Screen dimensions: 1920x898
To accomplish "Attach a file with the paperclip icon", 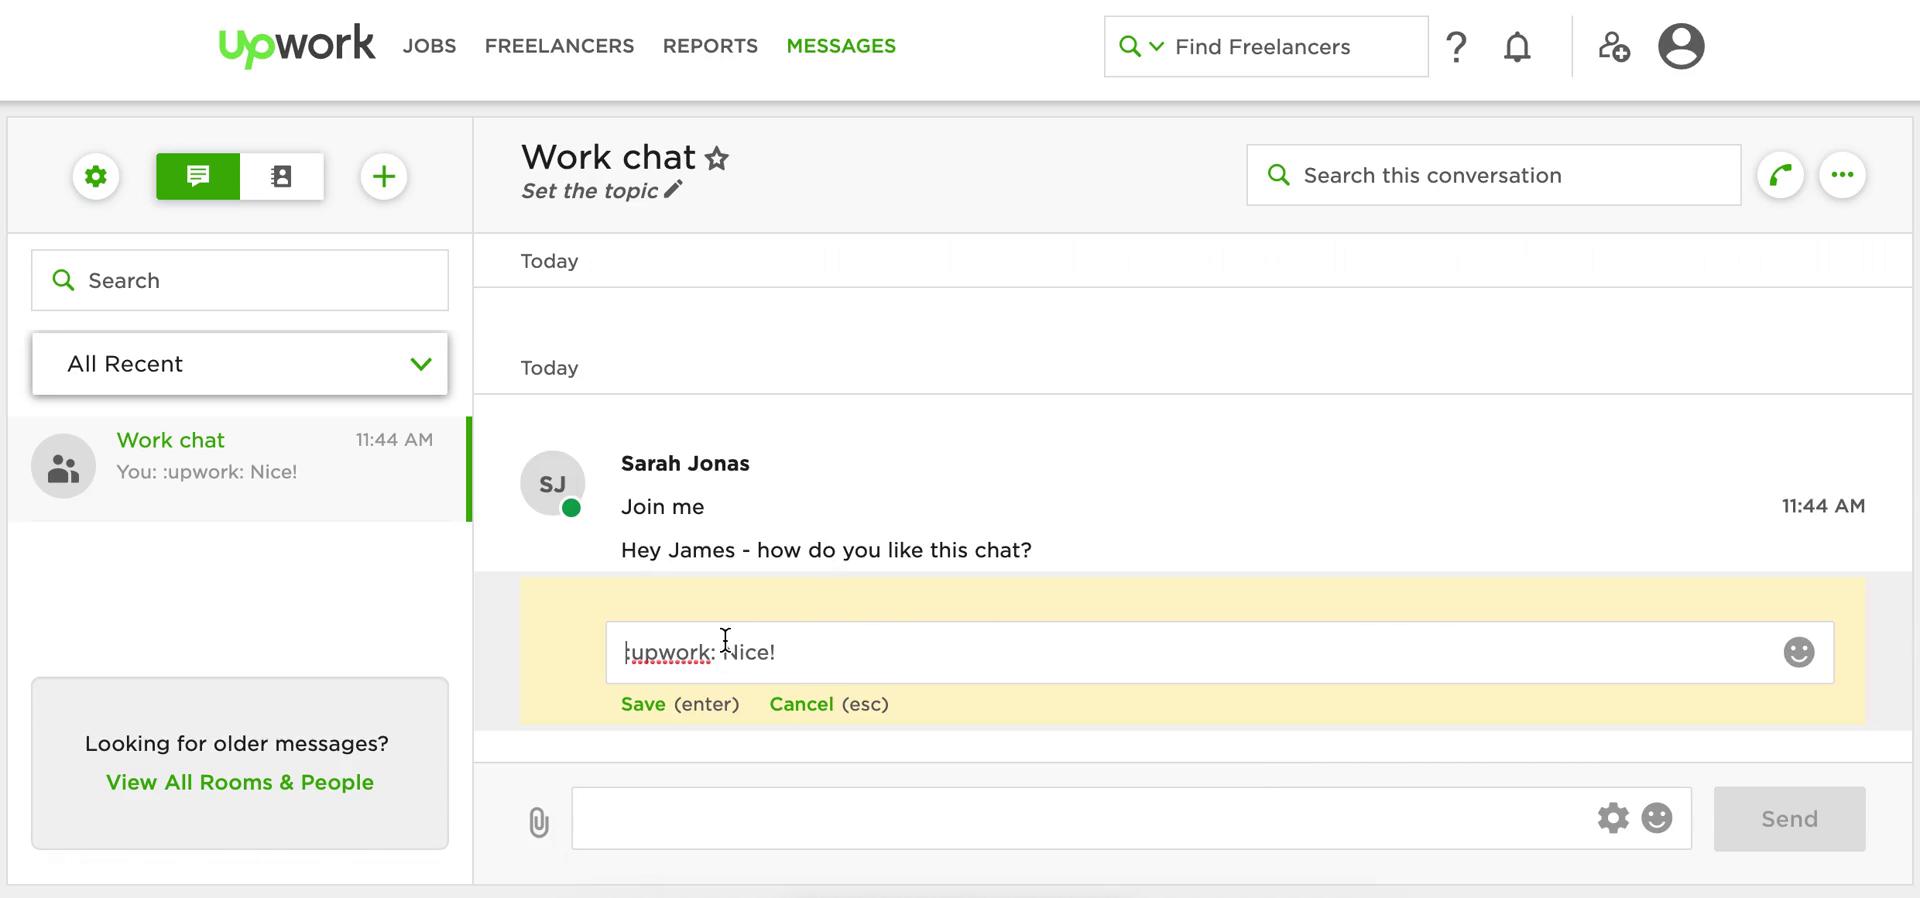I will click(538, 822).
